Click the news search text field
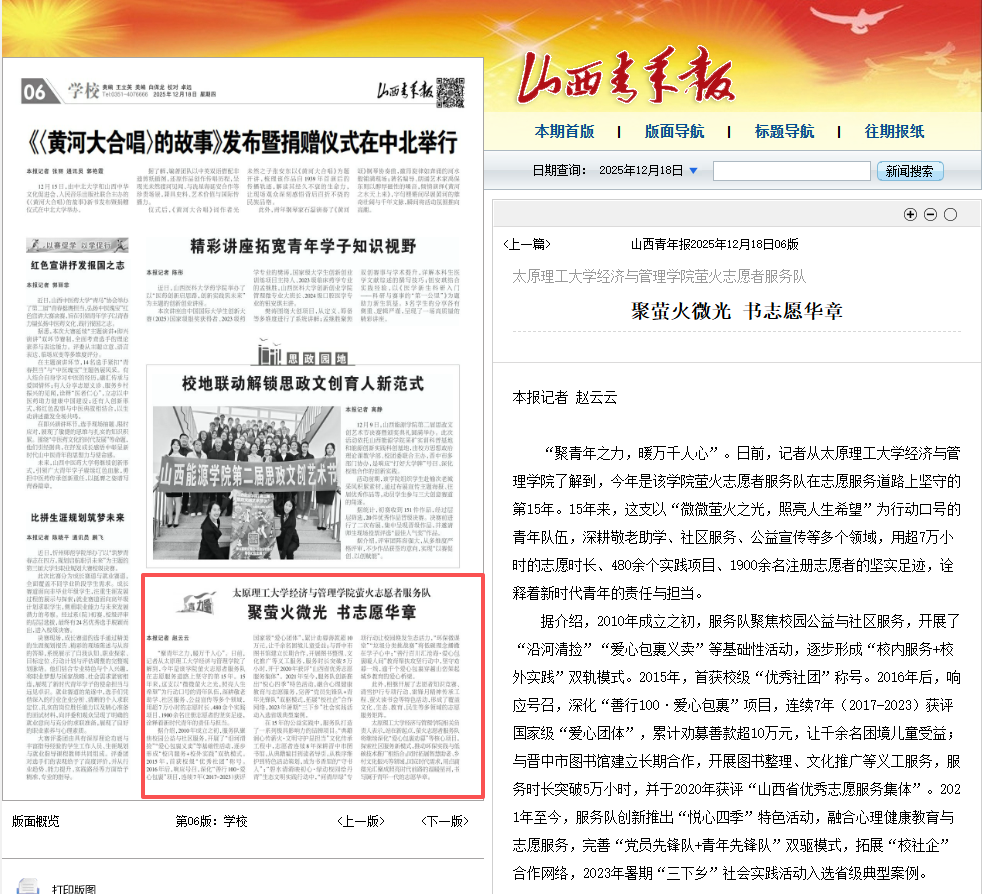The image size is (982, 894). coord(791,171)
